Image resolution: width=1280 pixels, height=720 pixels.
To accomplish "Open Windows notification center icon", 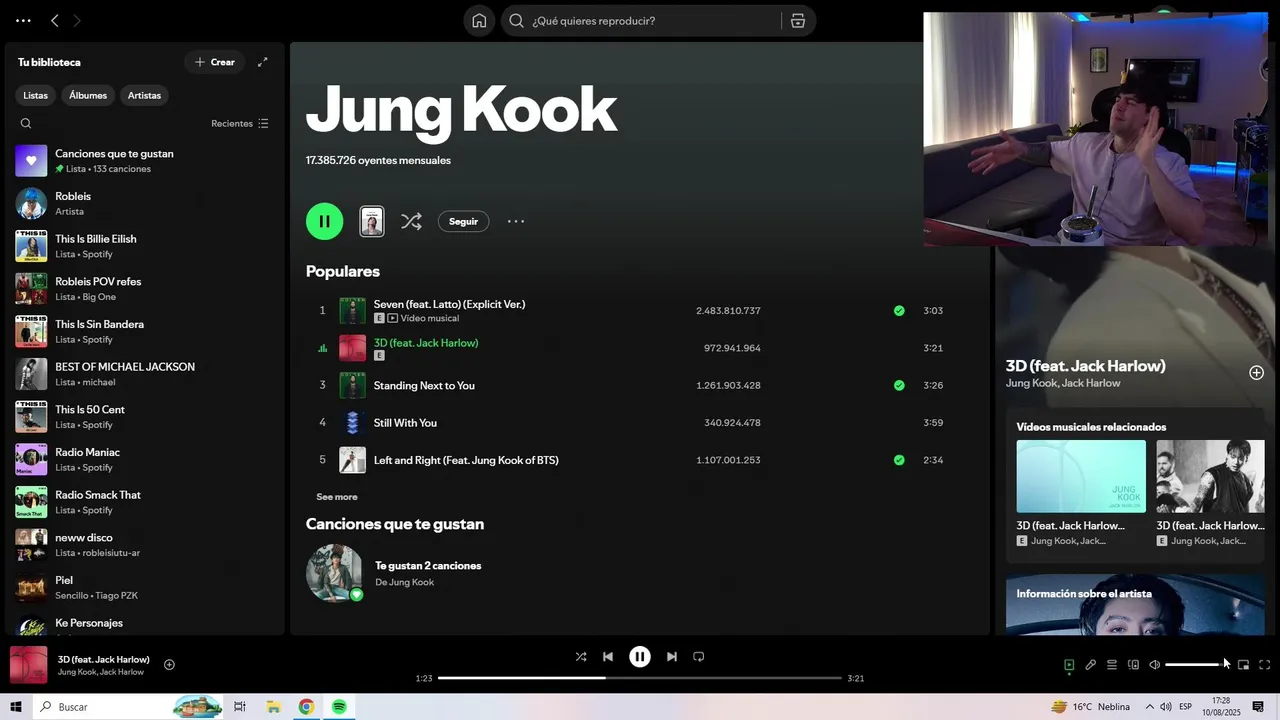I will [x=1258, y=707].
